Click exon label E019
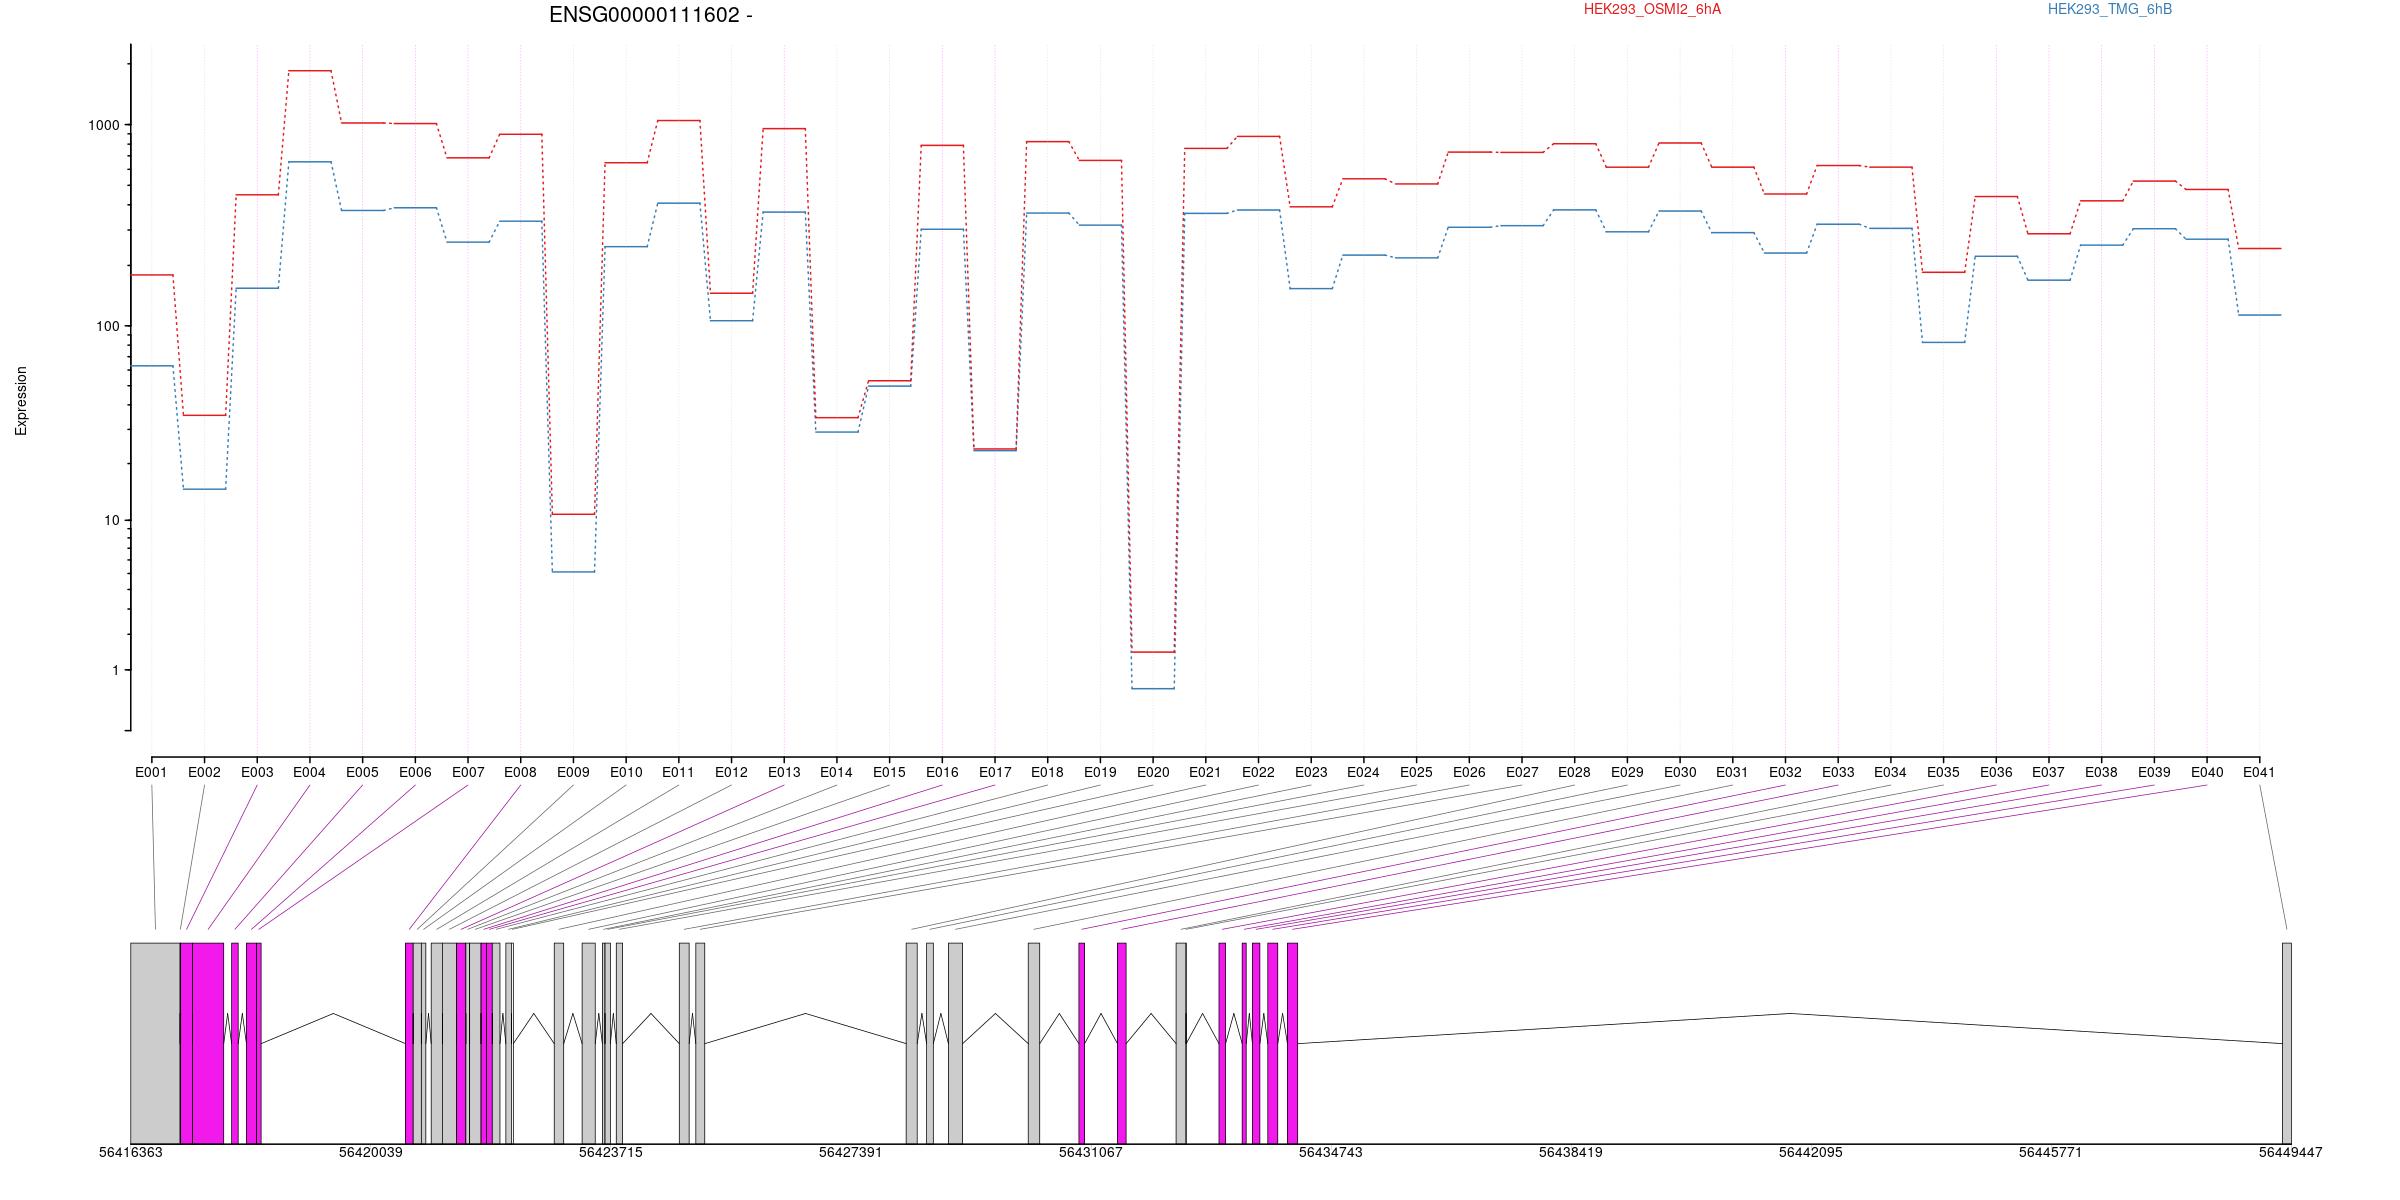2400x1200 pixels. (x=1100, y=772)
